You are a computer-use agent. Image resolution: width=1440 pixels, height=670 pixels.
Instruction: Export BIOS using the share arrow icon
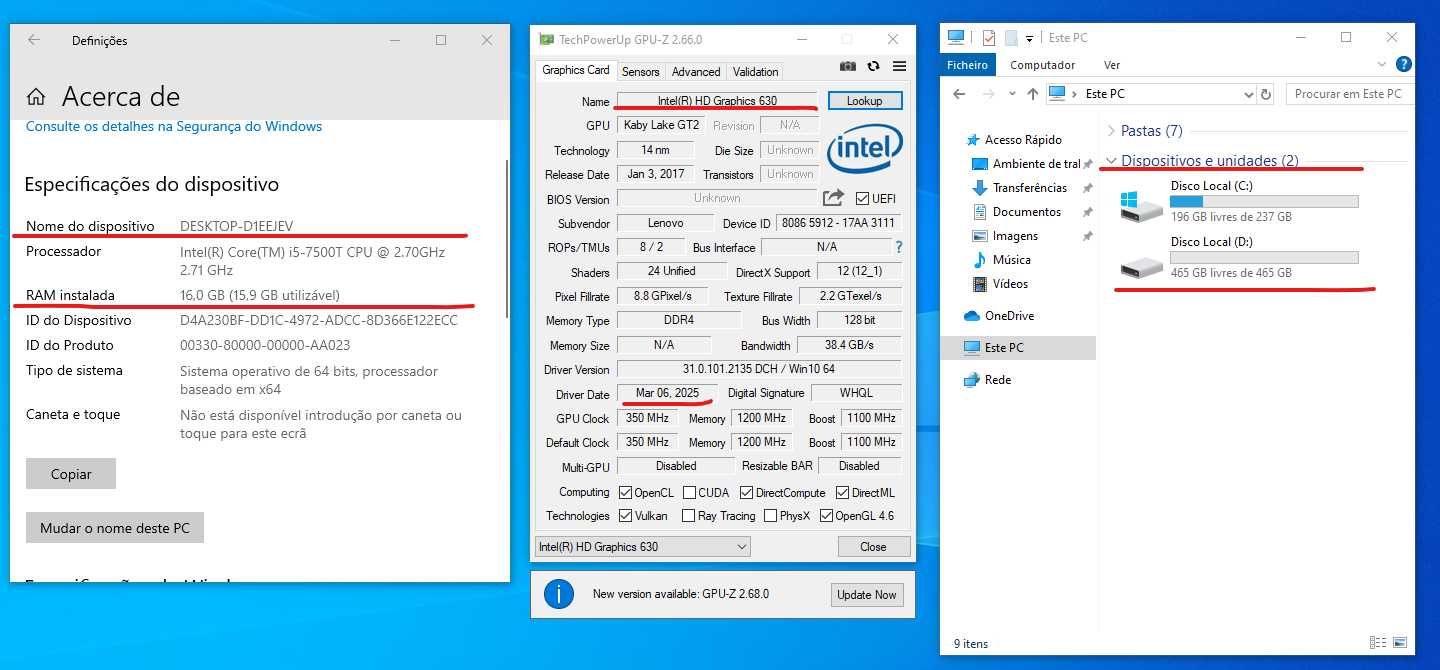click(833, 198)
